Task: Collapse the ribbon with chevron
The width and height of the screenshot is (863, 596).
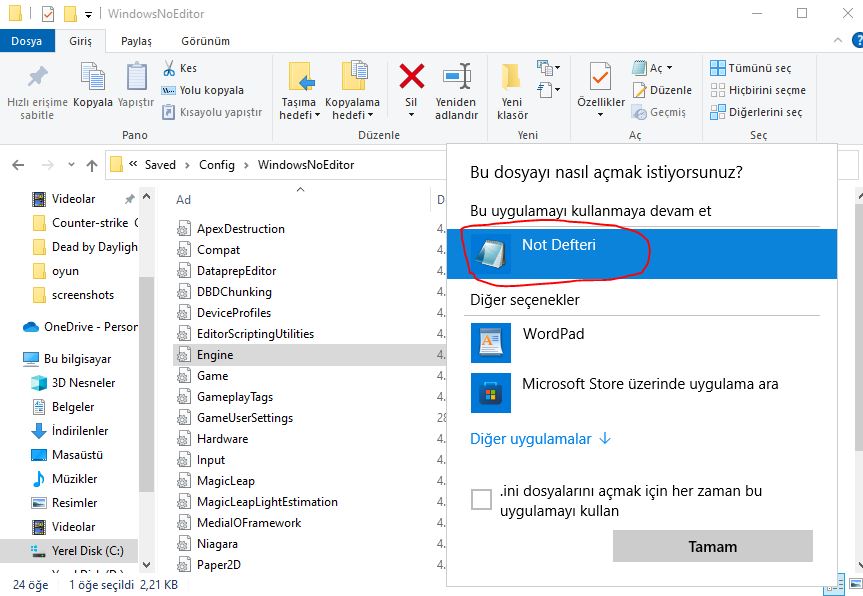Action: click(x=838, y=40)
